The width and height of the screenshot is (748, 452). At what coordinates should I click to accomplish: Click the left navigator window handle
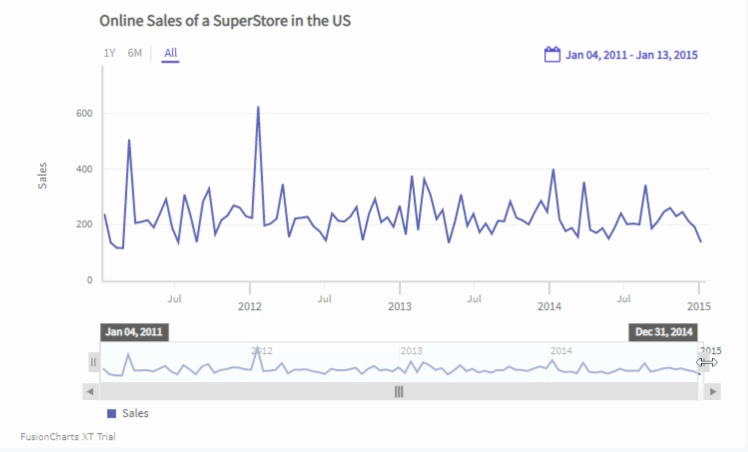pos(94,361)
